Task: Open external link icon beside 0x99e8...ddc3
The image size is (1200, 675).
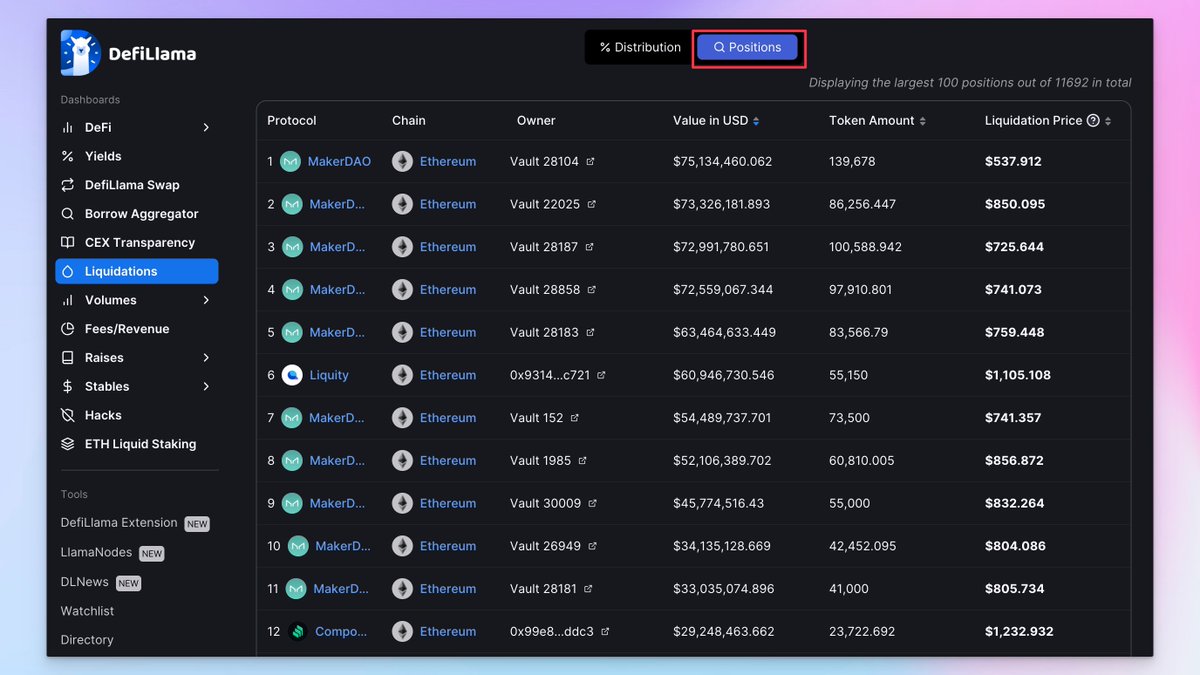Action: [605, 632]
